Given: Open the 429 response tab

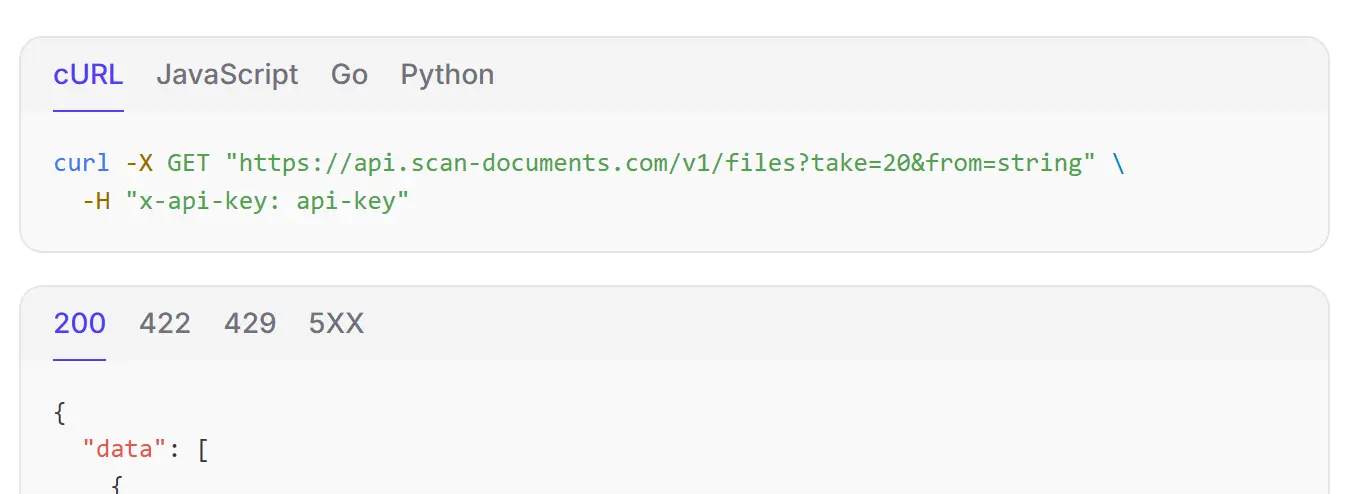Looking at the screenshot, I should point(250,323).
